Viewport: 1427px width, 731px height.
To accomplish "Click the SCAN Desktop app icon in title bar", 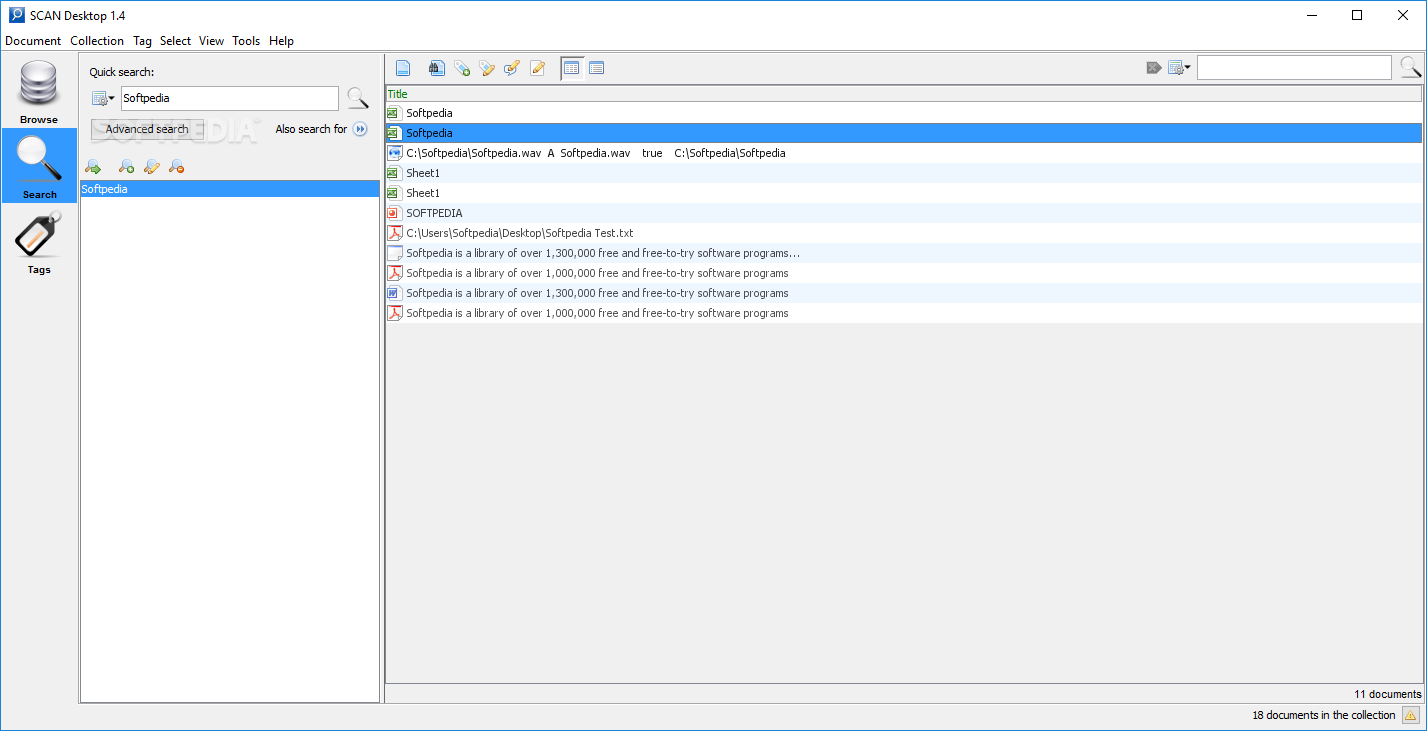I will click(x=17, y=15).
